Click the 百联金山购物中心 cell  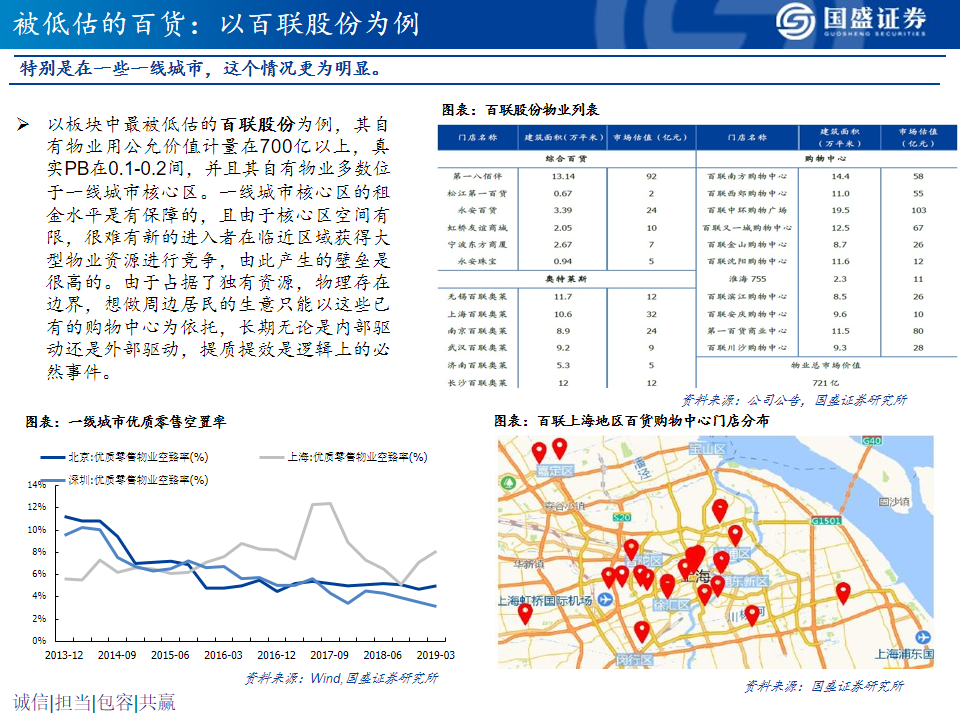click(x=747, y=244)
